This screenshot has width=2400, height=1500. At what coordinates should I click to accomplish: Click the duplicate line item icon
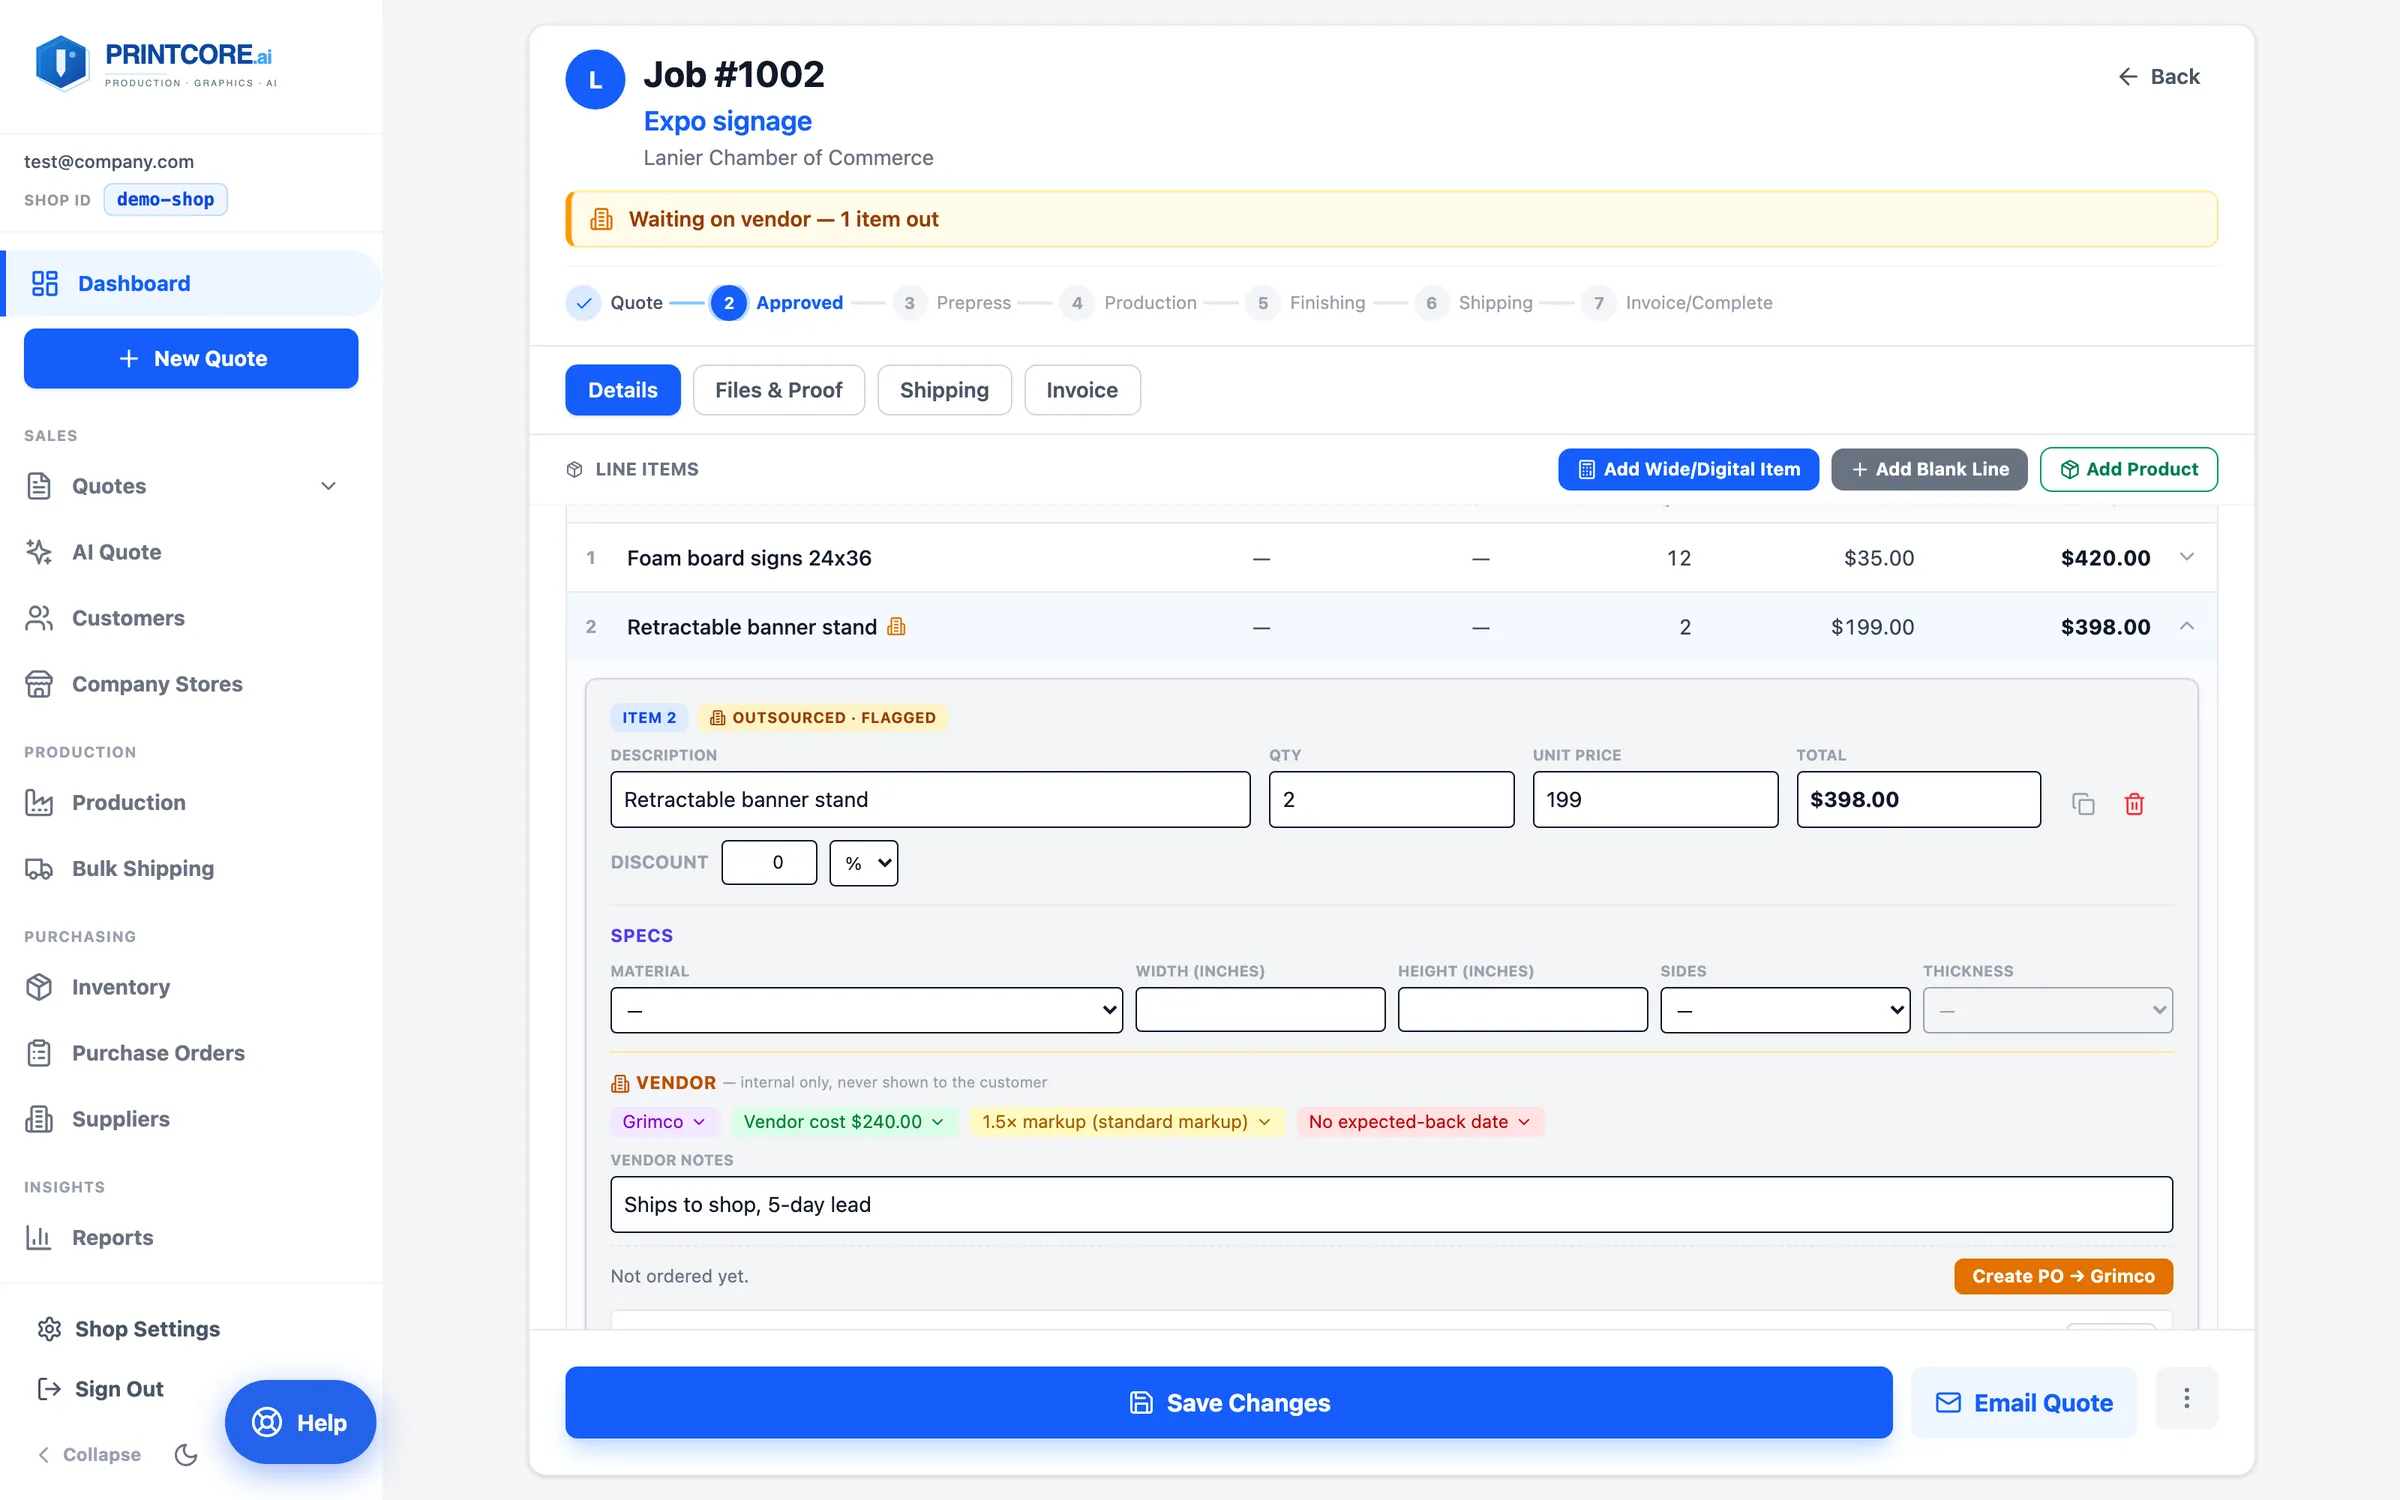coord(2083,803)
